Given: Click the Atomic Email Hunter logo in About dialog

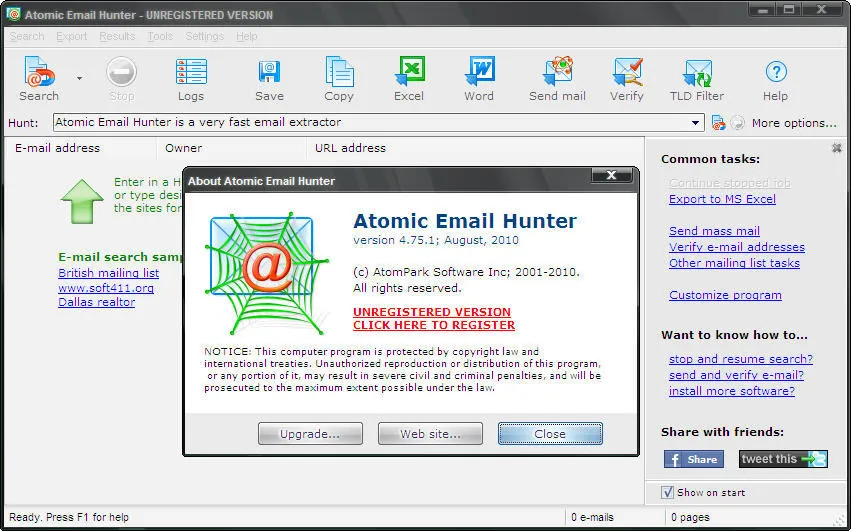Looking at the screenshot, I should point(266,273).
